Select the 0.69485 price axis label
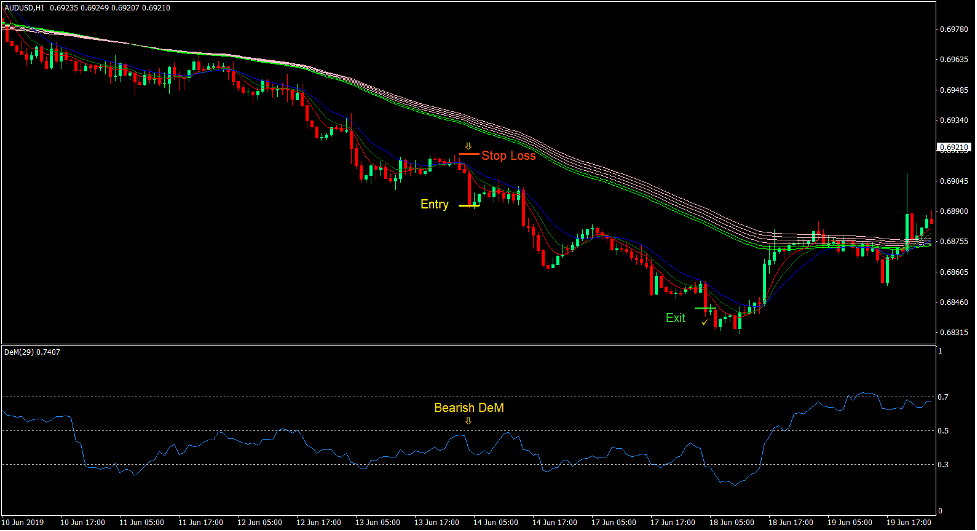 953,90
